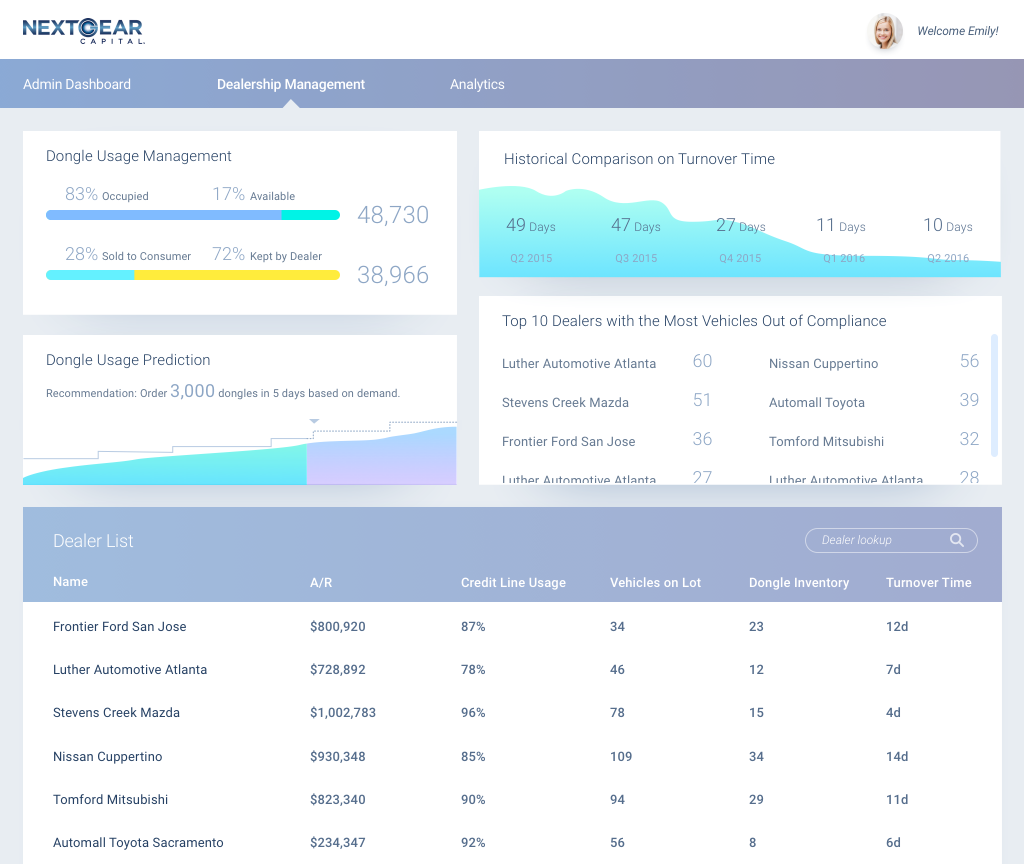Sort by Turnover Time column header

(x=929, y=583)
